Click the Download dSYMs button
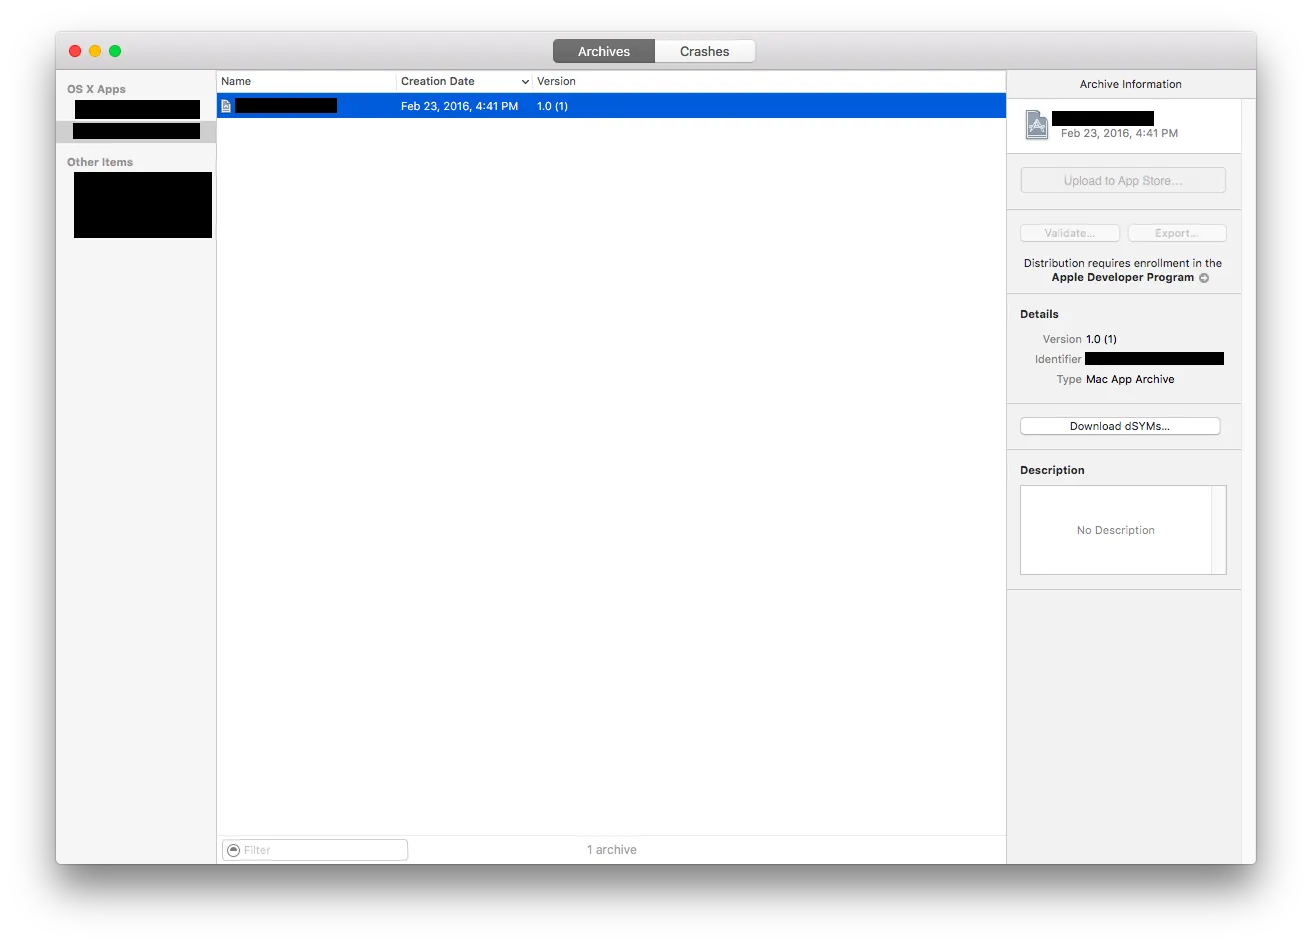Viewport: 1312px width, 944px height. click(1120, 426)
